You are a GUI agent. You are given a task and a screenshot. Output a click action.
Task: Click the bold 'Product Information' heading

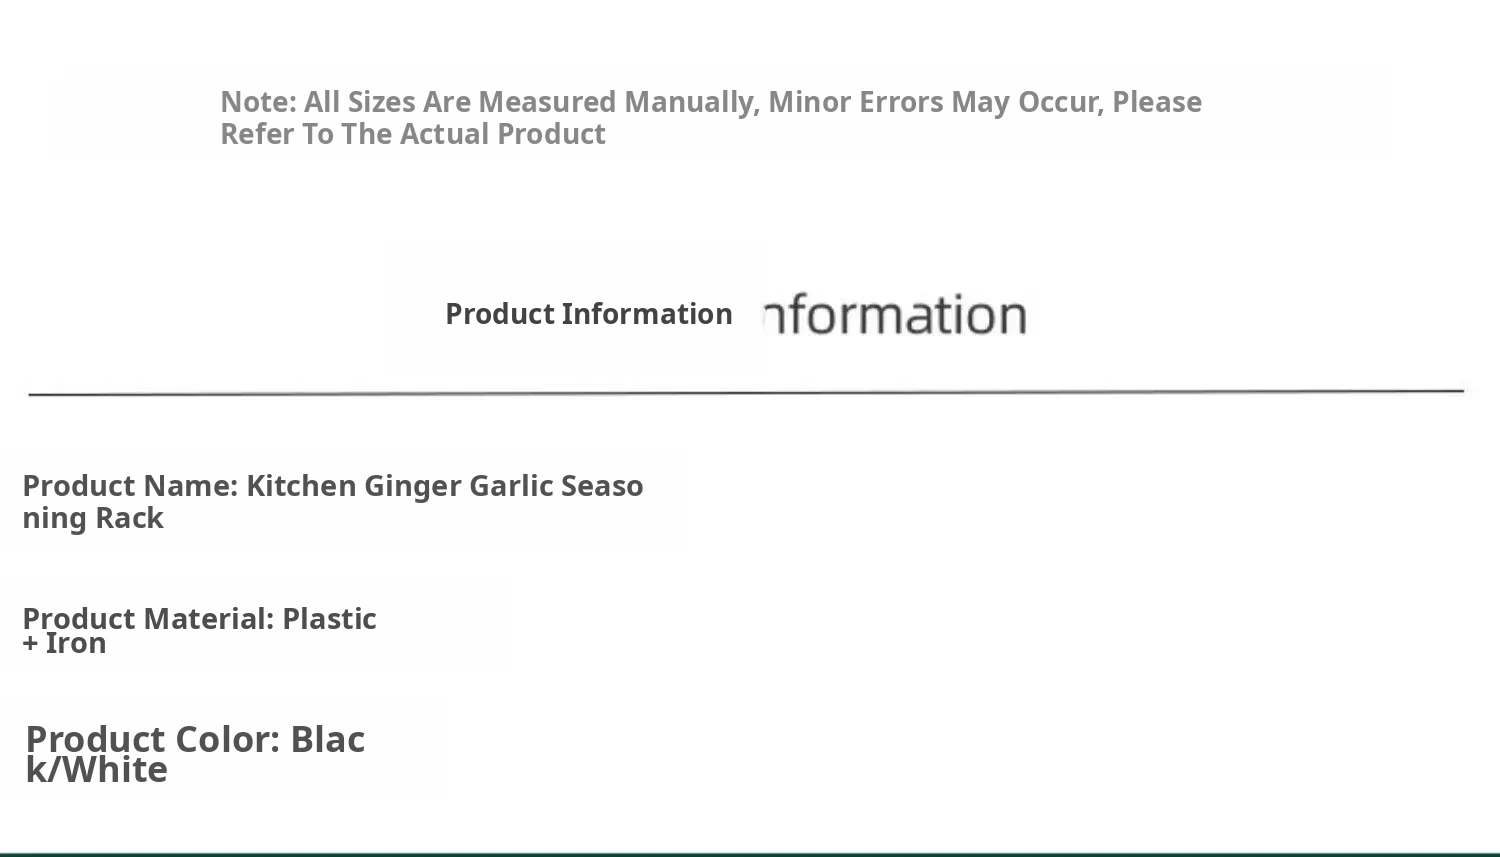coord(589,314)
